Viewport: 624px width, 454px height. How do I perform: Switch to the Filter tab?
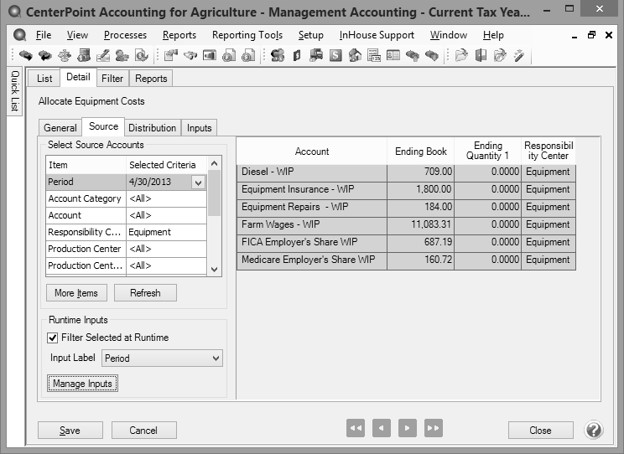[112, 78]
